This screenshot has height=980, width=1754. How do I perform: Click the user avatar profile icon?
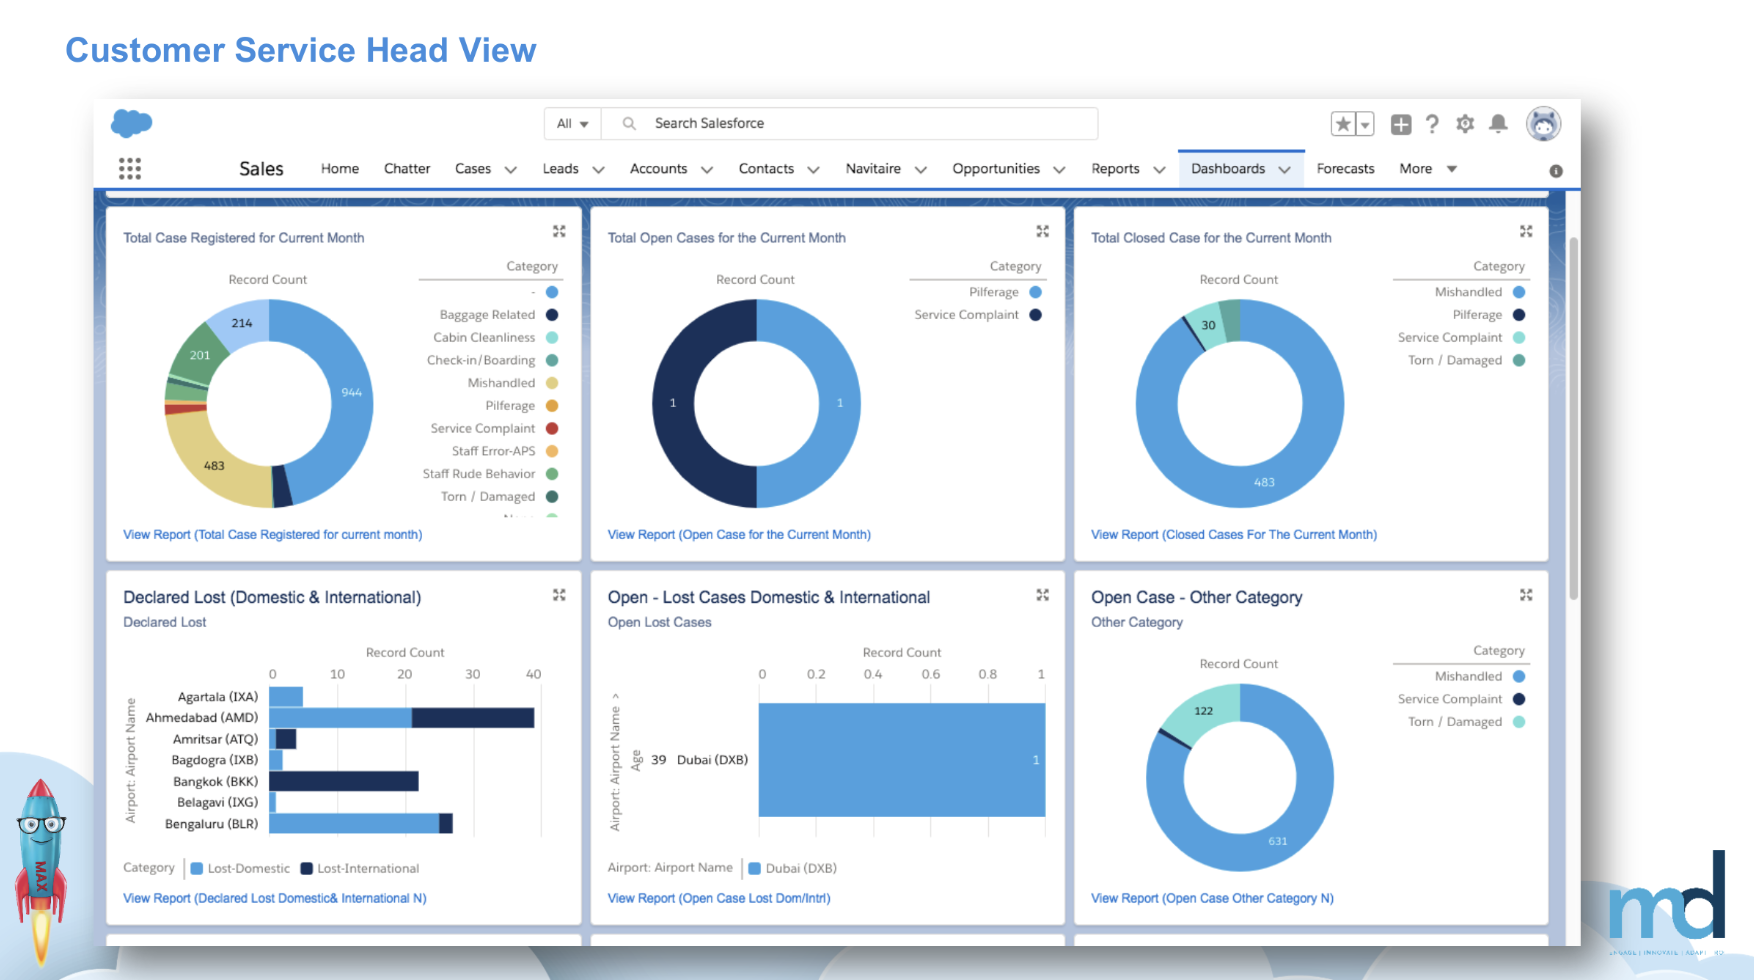coord(1543,124)
